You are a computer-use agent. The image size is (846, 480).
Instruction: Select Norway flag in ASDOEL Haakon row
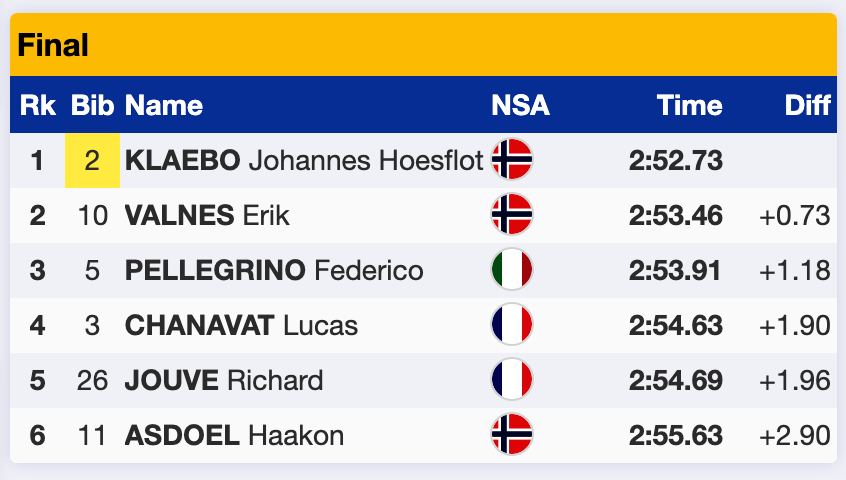(x=511, y=434)
